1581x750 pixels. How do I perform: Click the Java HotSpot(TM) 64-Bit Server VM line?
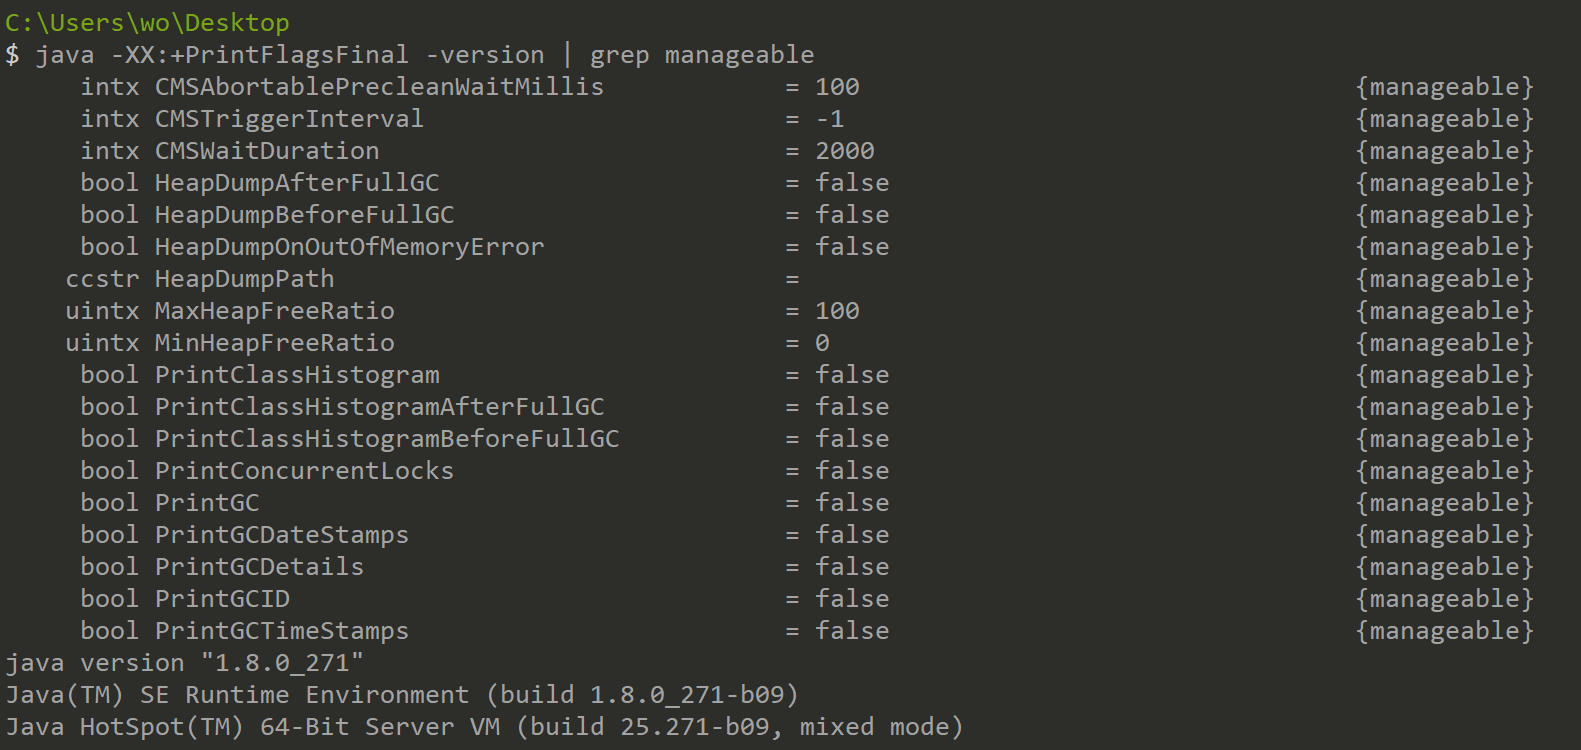coord(484,727)
